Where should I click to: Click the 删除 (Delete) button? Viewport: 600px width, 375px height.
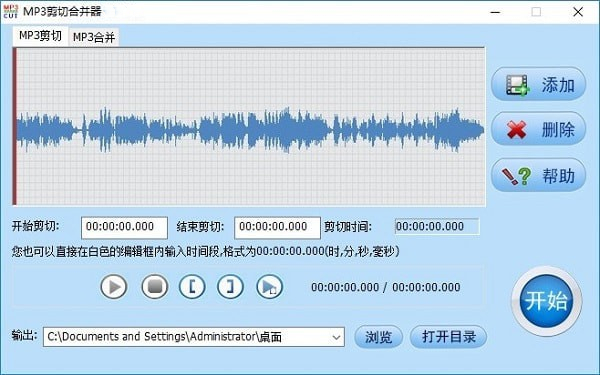[x=538, y=129]
